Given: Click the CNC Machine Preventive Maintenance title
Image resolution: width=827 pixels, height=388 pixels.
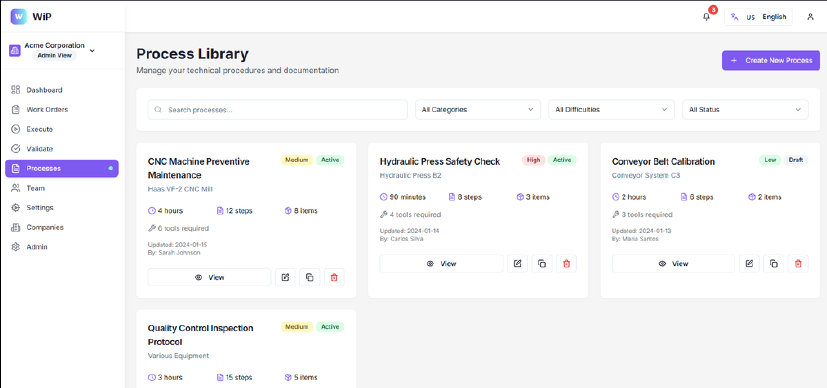Looking at the screenshot, I should (198, 168).
